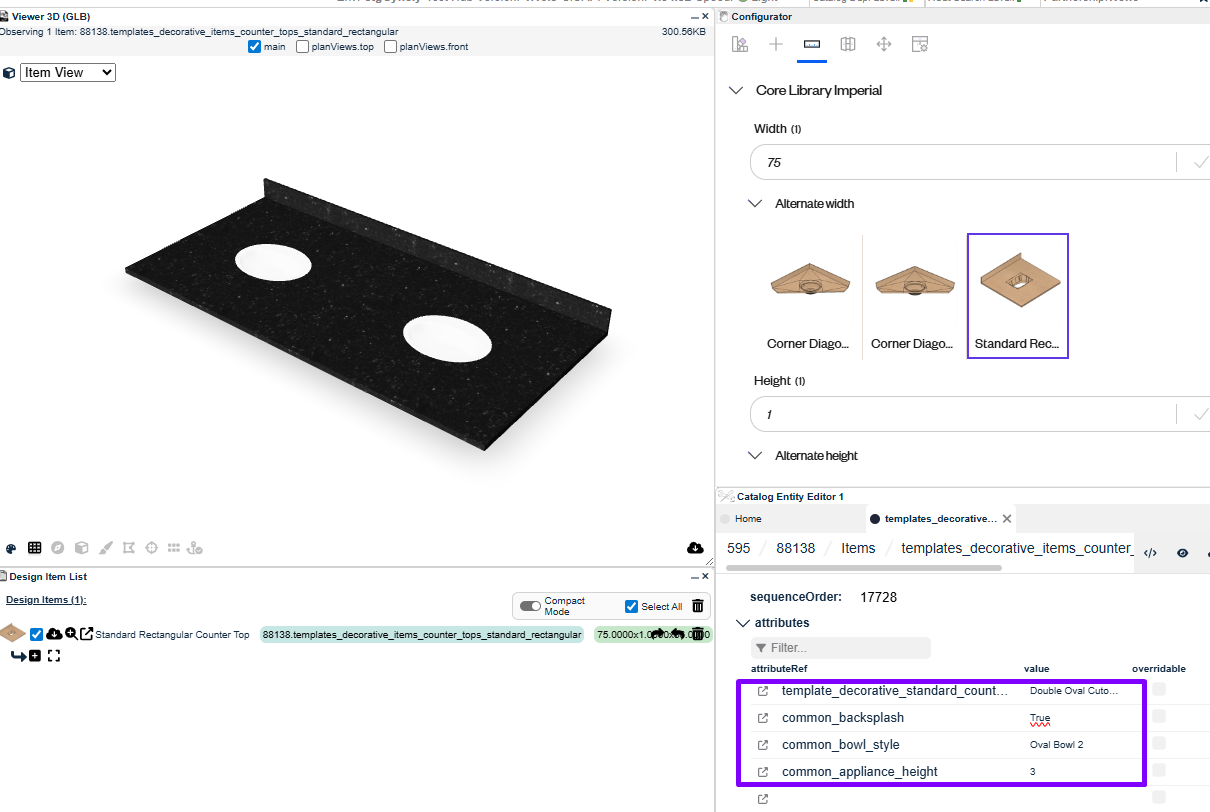Click the fullscreen brackets icon below design item
This screenshot has height=812, width=1210.
(54, 656)
